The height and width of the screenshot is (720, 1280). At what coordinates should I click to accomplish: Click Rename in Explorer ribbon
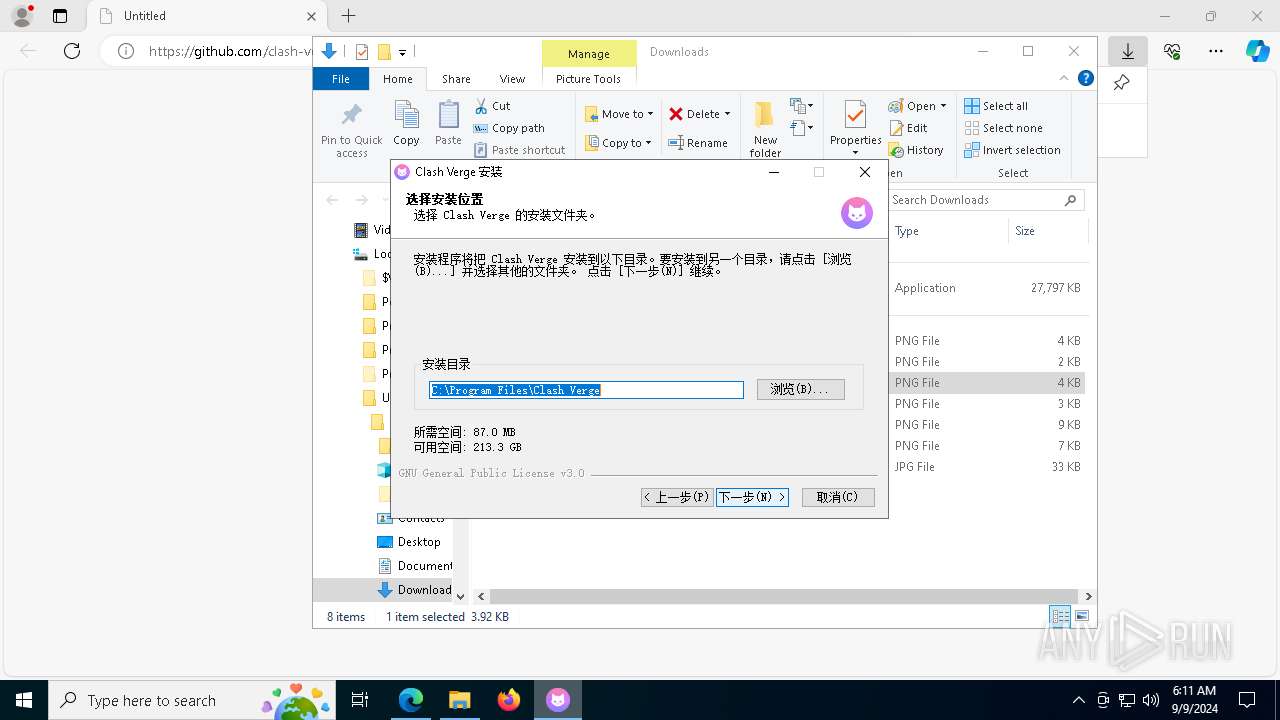(699, 143)
